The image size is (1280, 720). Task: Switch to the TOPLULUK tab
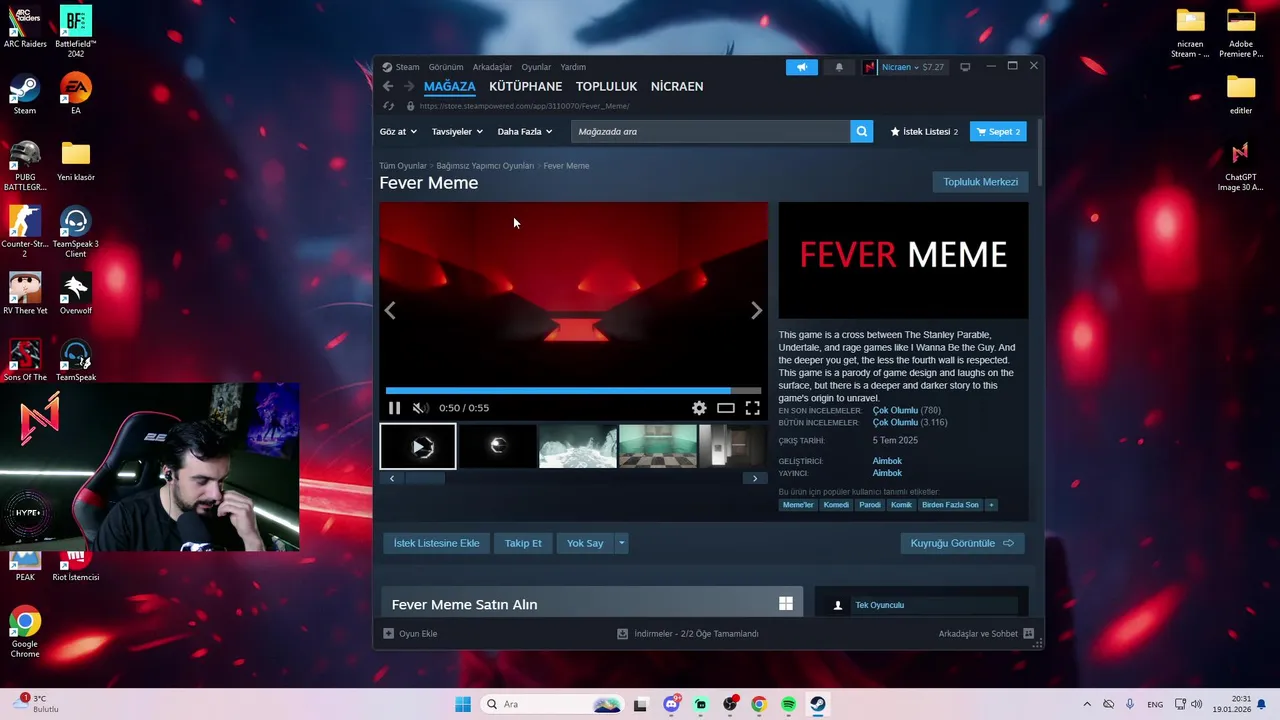coord(606,86)
